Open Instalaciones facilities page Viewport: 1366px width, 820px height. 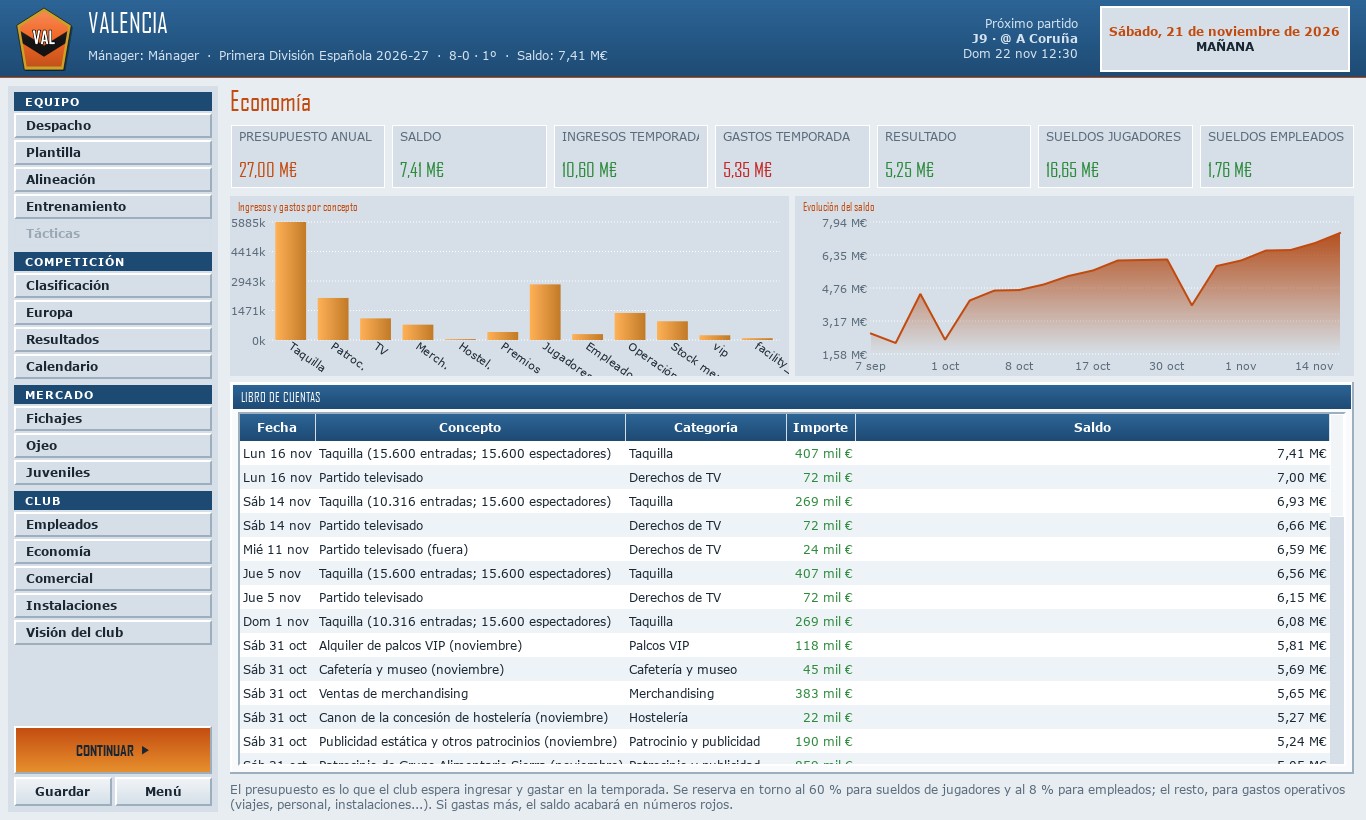(113, 606)
